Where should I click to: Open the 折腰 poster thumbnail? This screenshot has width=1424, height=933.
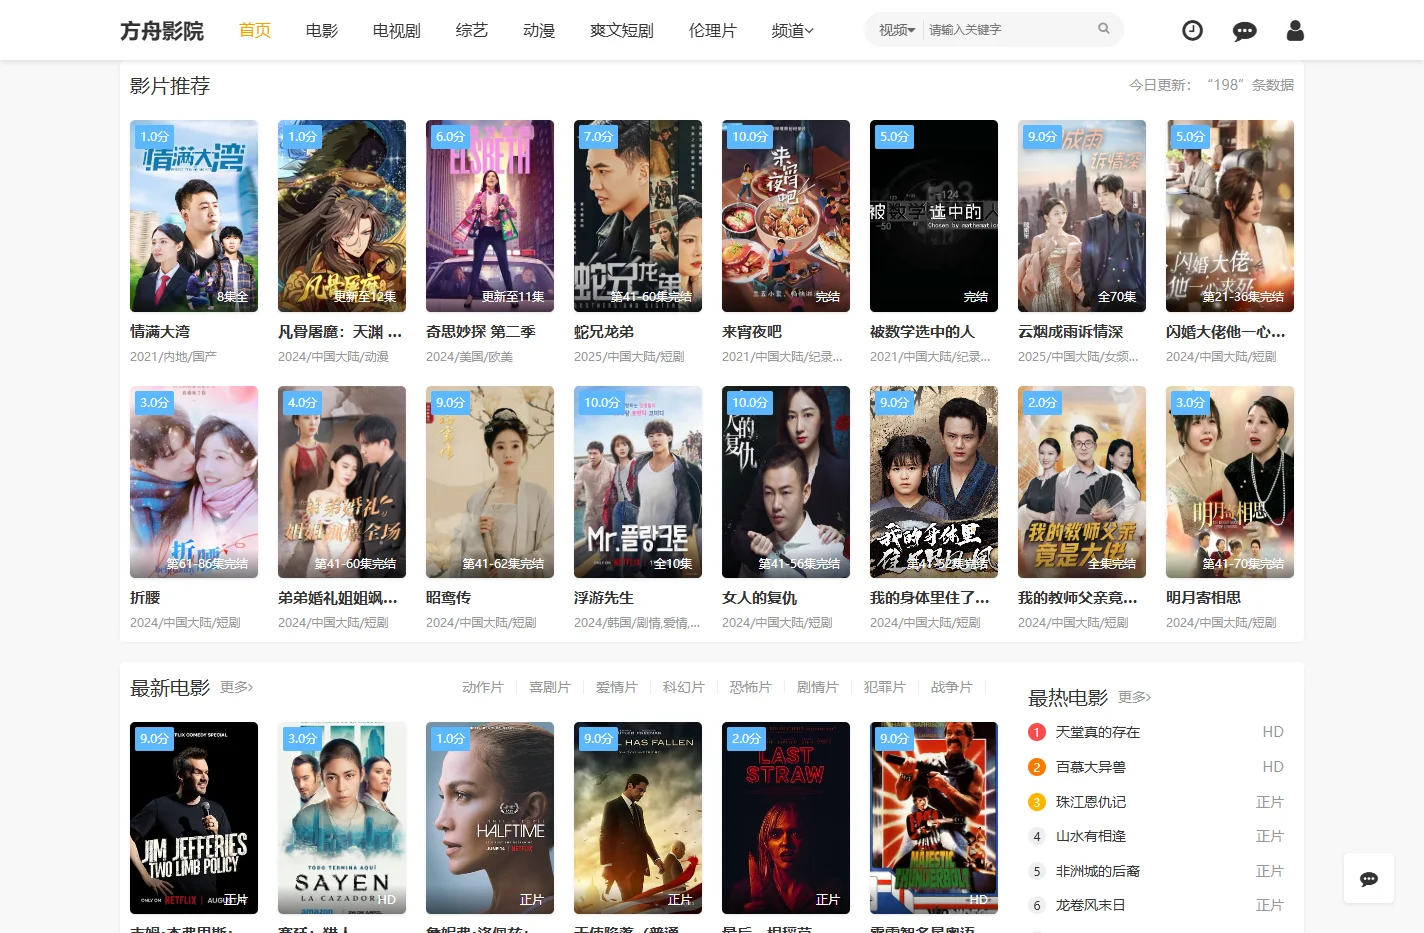coord(194,482)
